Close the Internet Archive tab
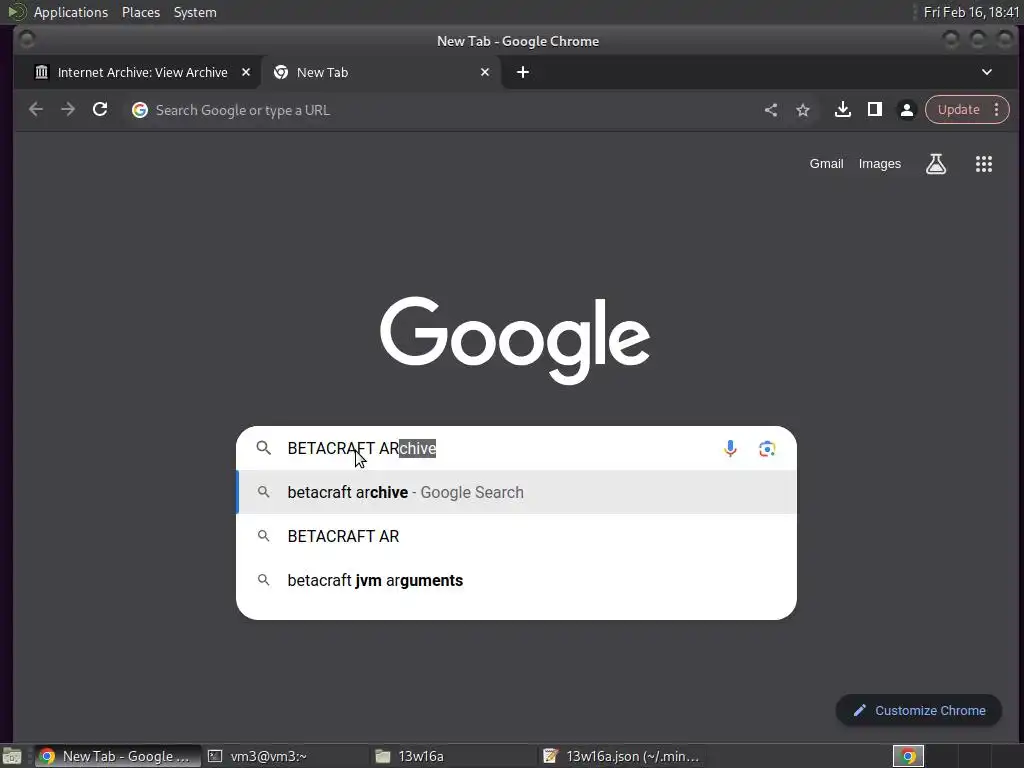 point(246,72)
